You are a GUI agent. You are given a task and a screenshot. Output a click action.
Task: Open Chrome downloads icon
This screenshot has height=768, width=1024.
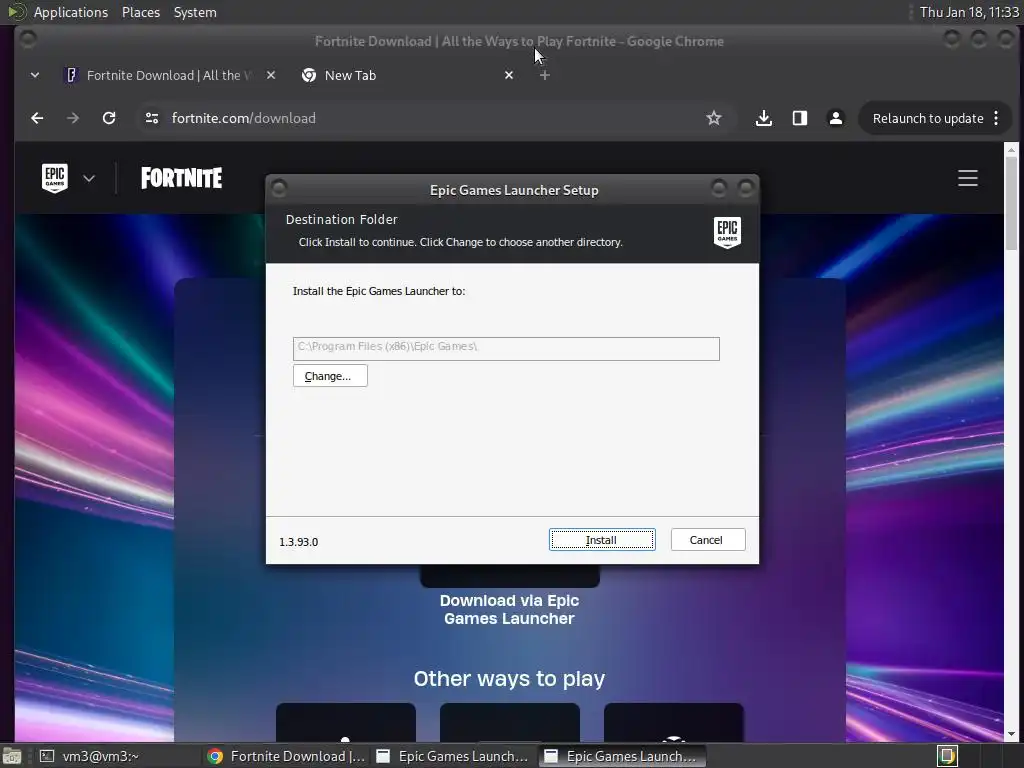click(763, 118)
